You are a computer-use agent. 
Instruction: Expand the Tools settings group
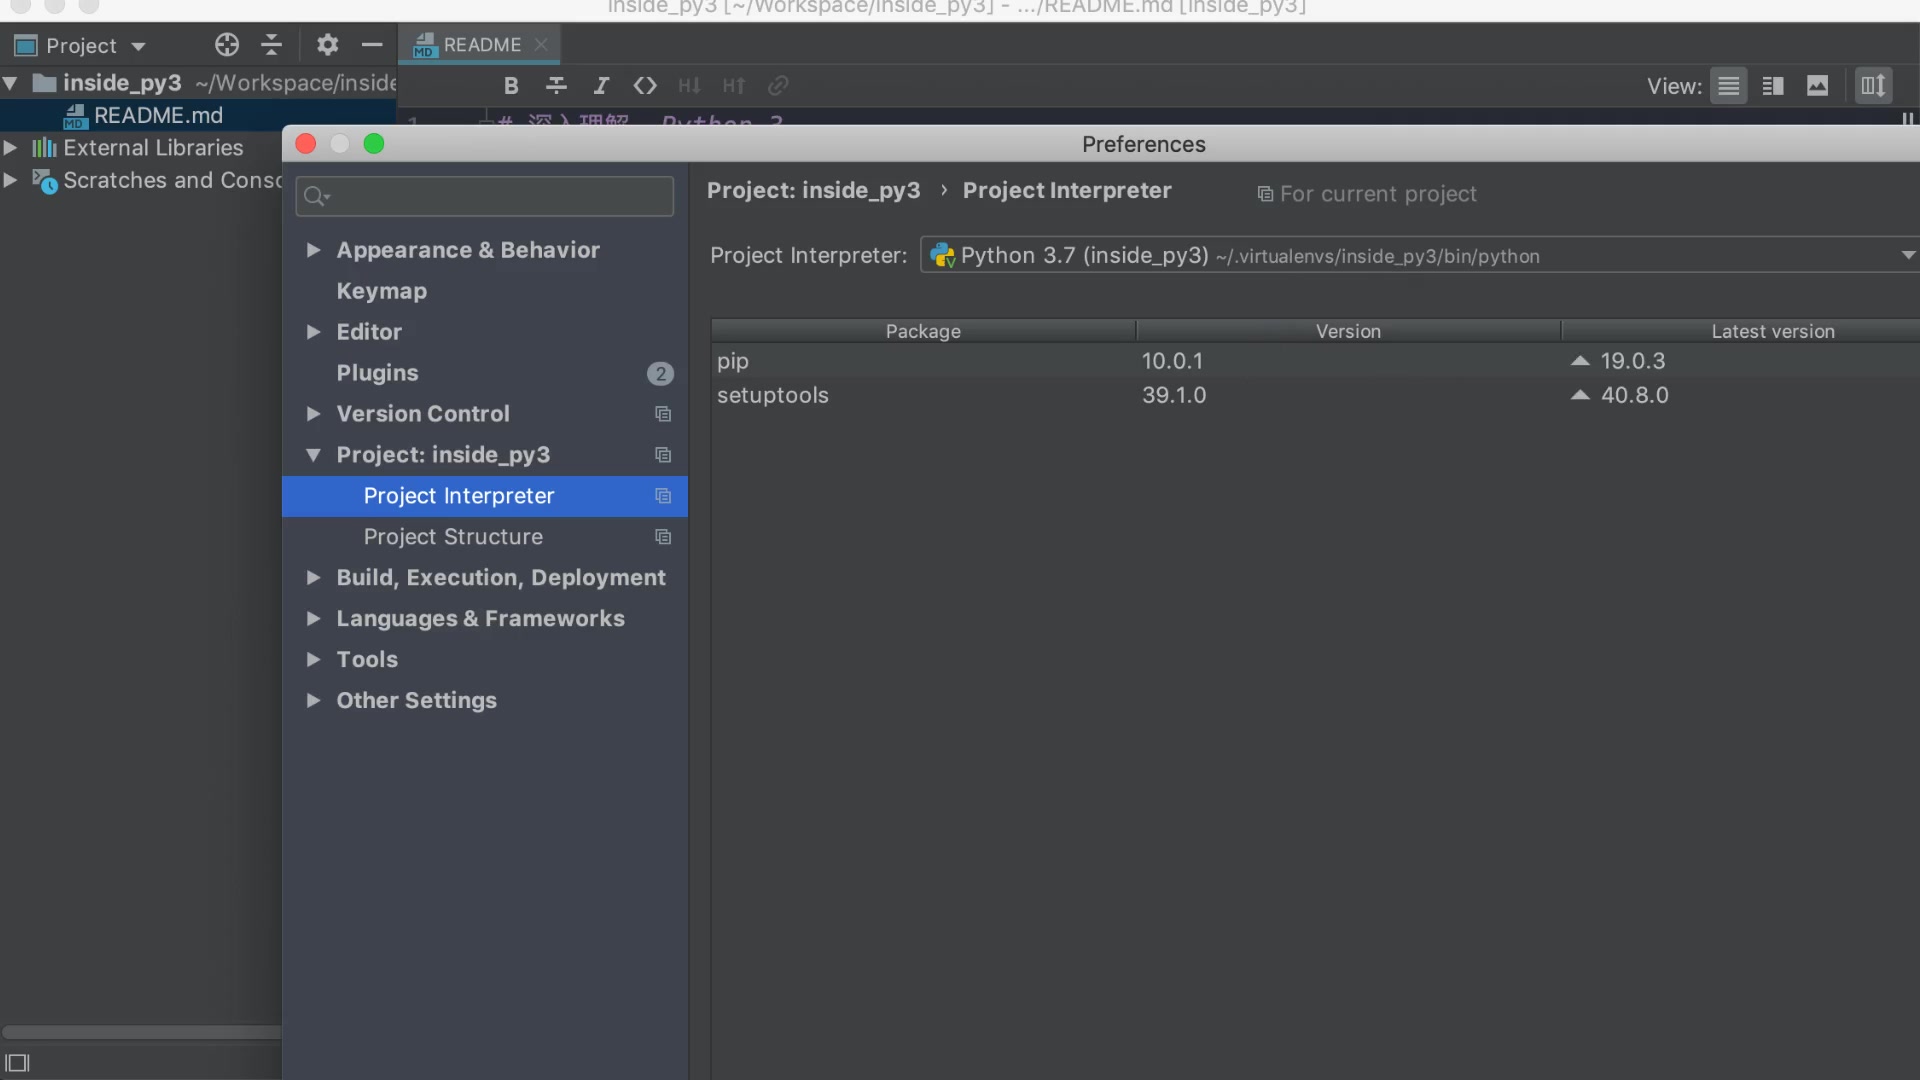click(313, 660)
